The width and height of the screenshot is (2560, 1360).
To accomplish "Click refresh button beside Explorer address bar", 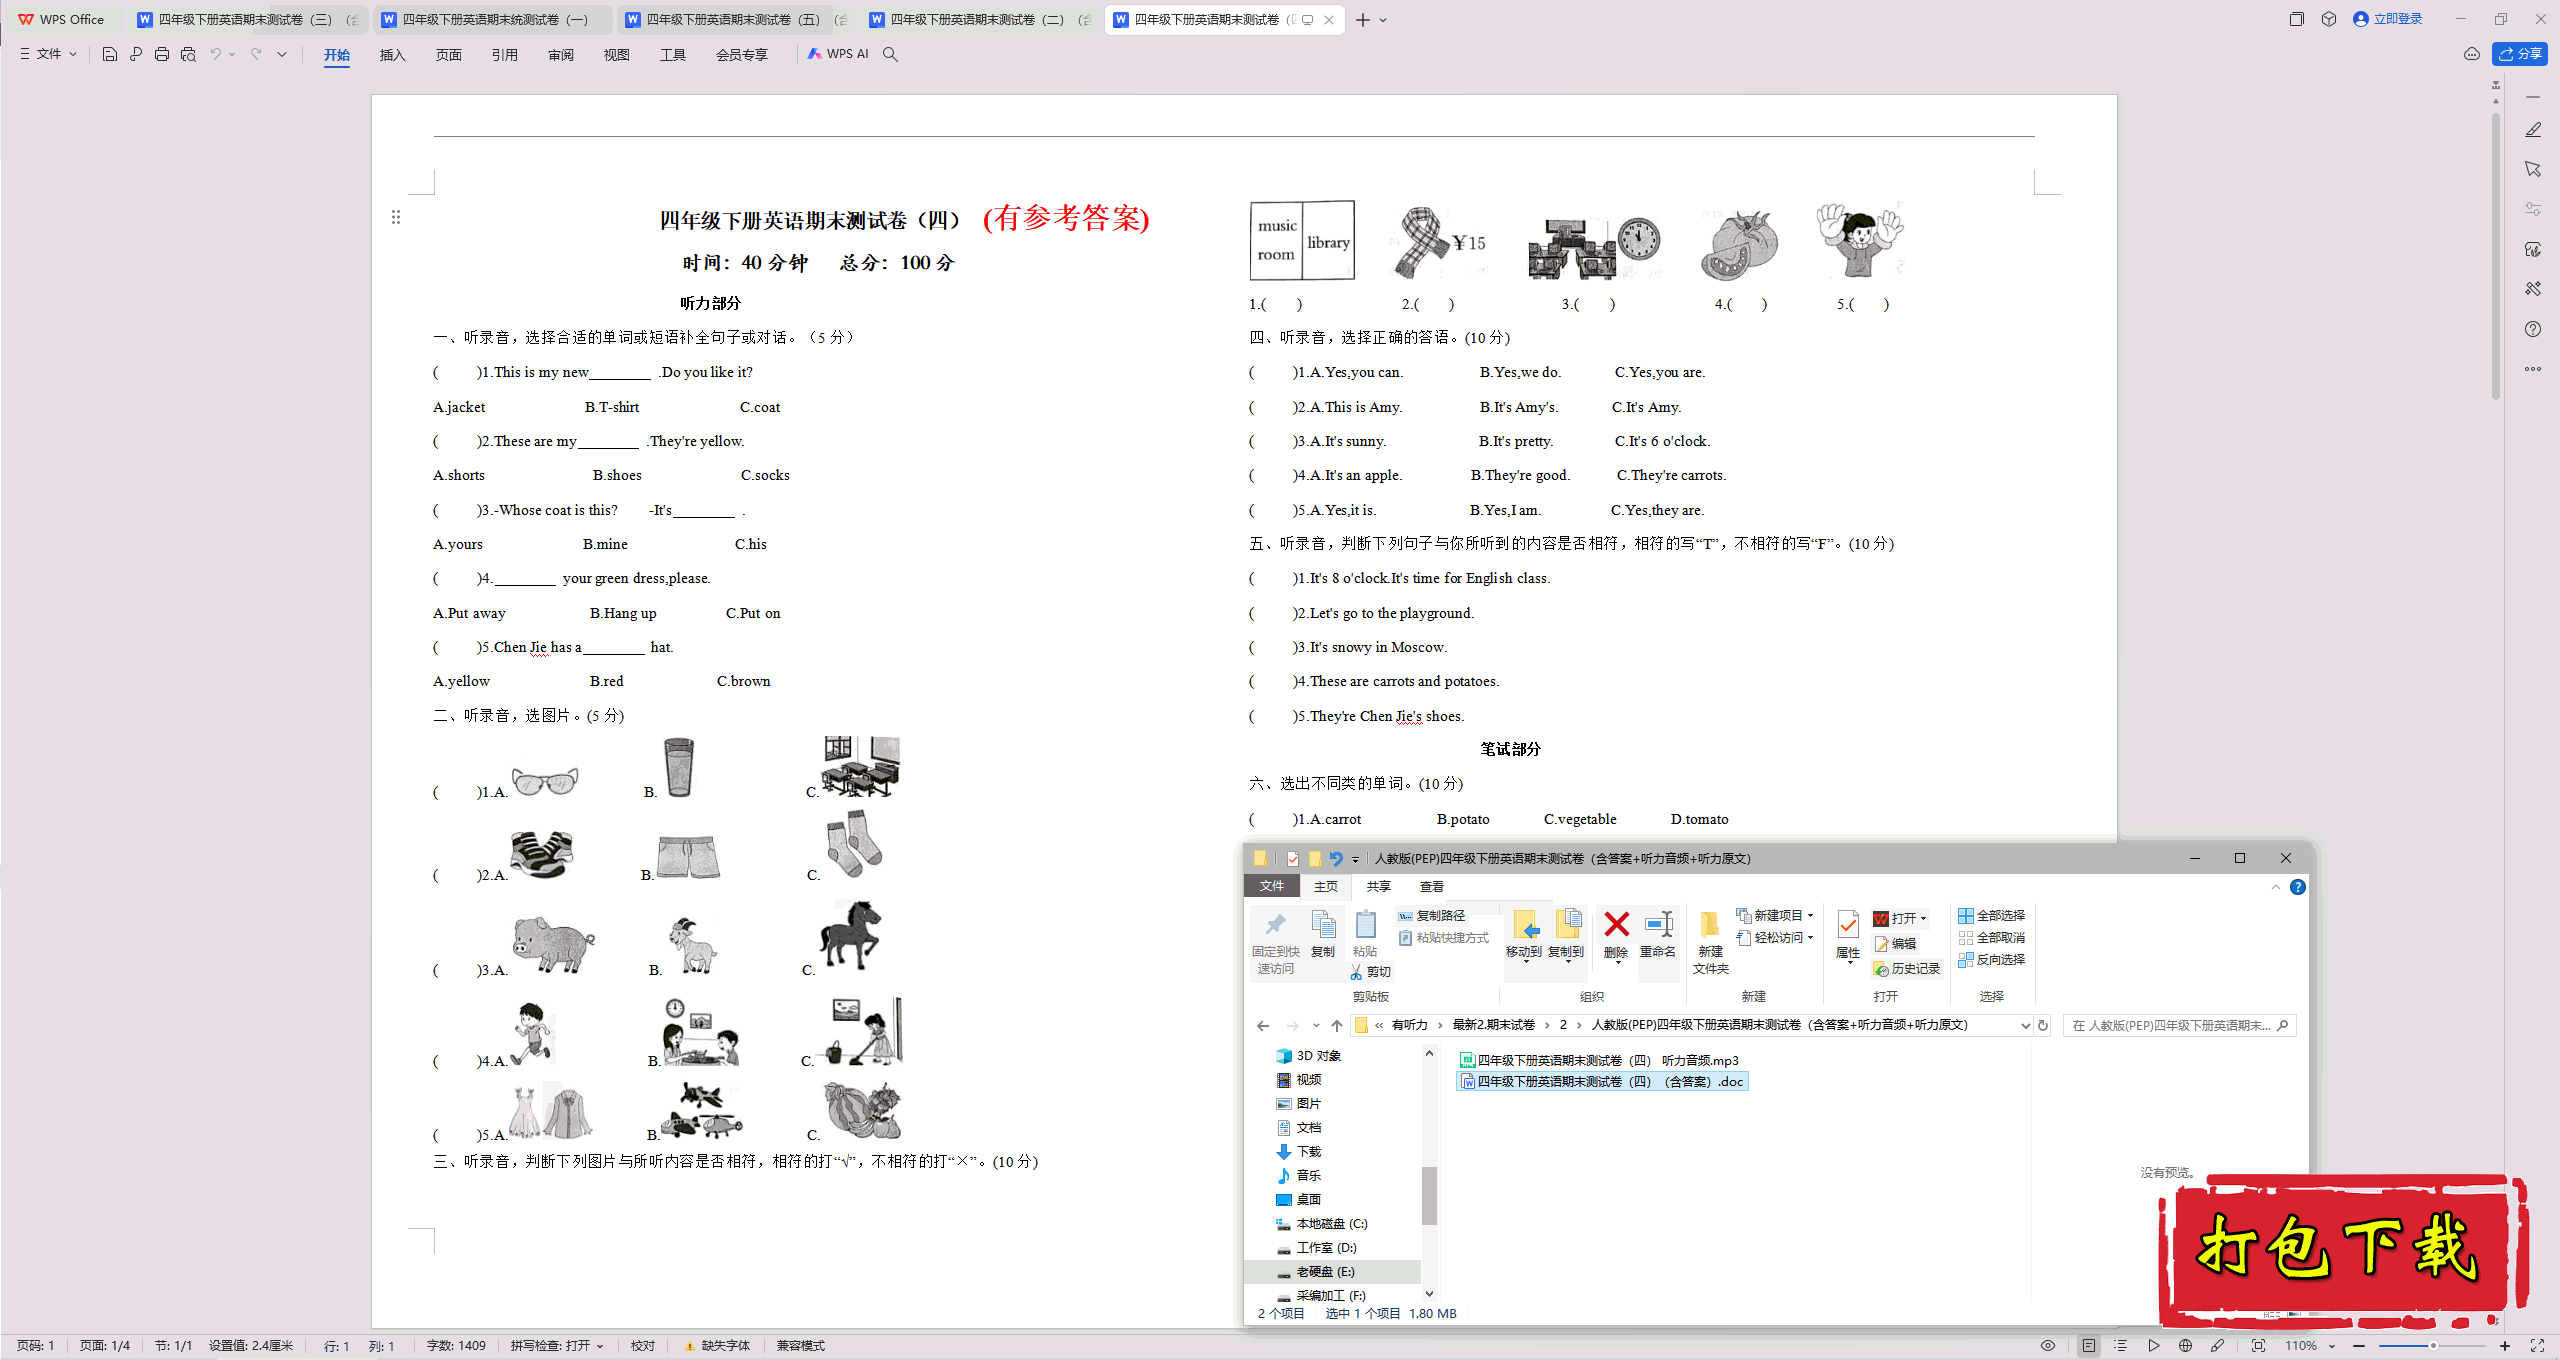I will [2043, 1025].
